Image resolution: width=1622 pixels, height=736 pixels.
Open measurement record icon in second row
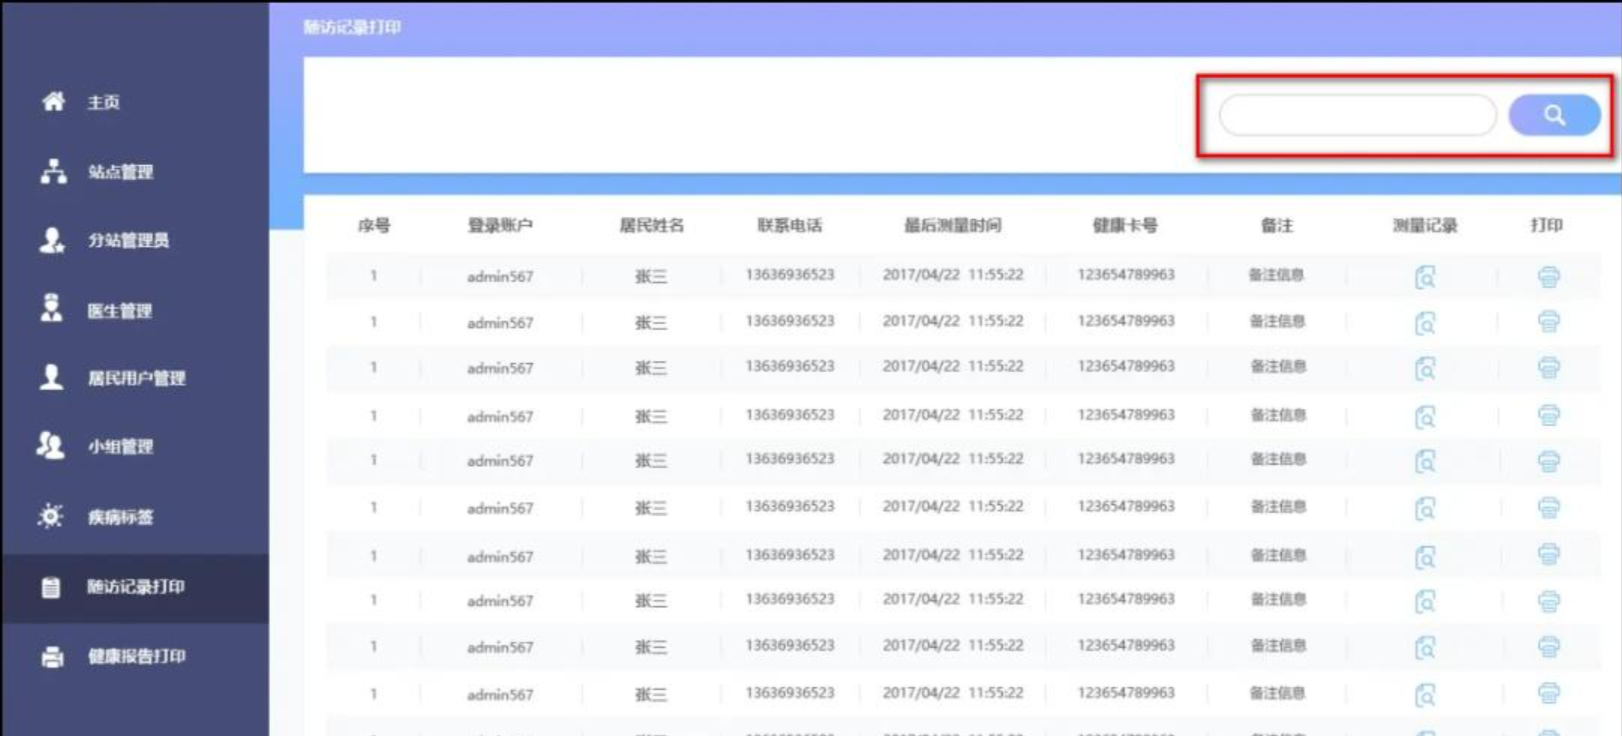point(1425,323)
